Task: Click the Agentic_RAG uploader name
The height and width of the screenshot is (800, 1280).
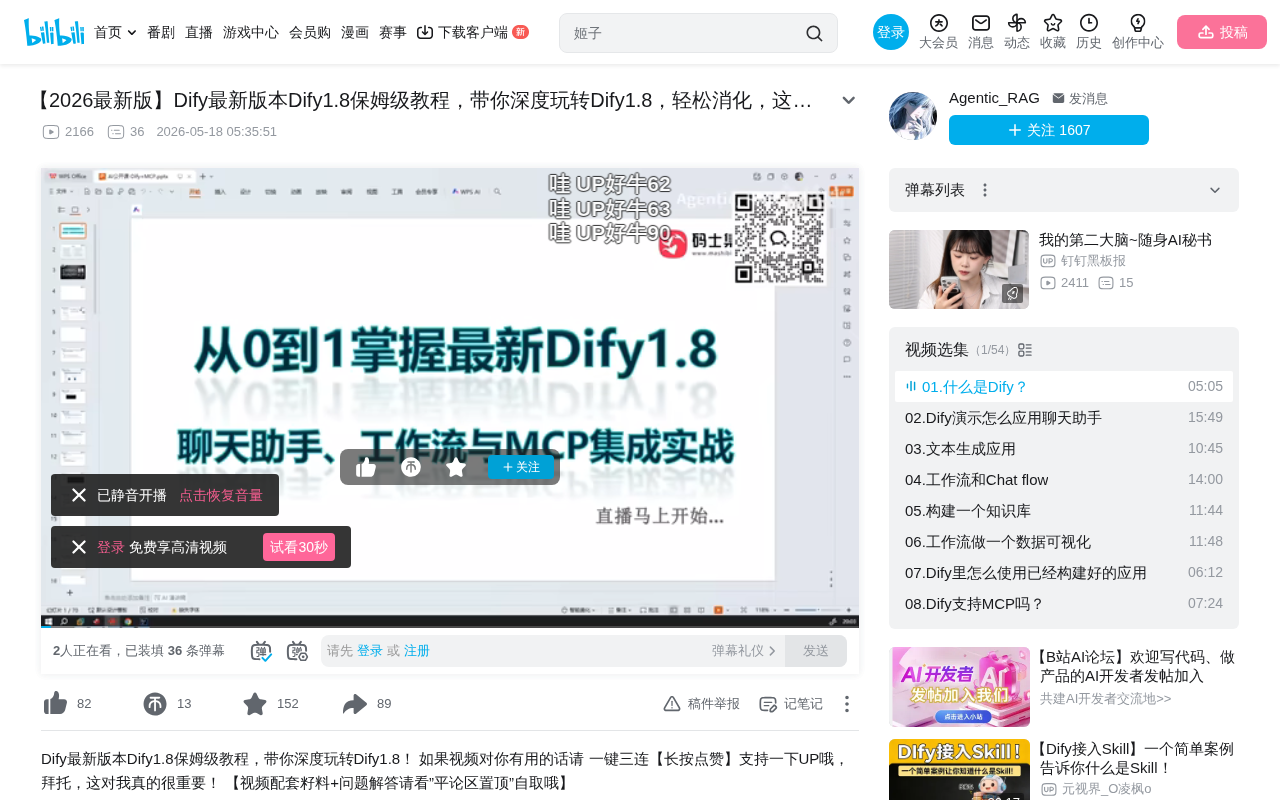Action: 994,98
